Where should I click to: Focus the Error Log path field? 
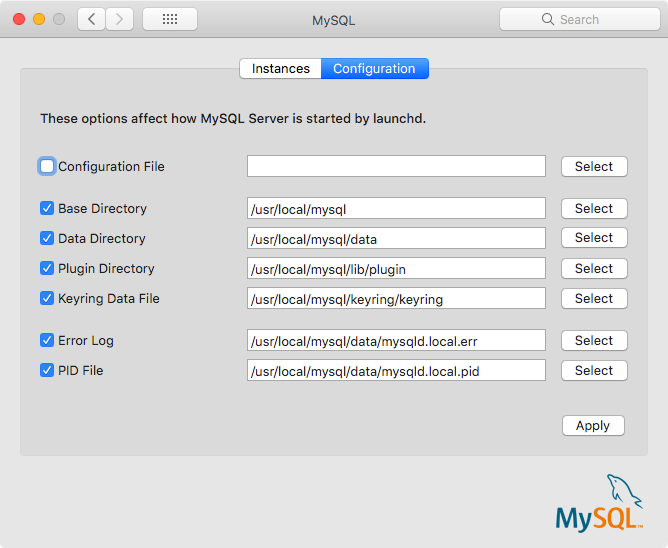coord(396,341)
